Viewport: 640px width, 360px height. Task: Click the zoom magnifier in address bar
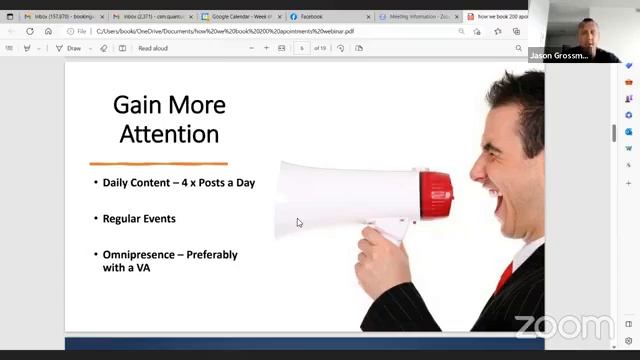point(461,31)
